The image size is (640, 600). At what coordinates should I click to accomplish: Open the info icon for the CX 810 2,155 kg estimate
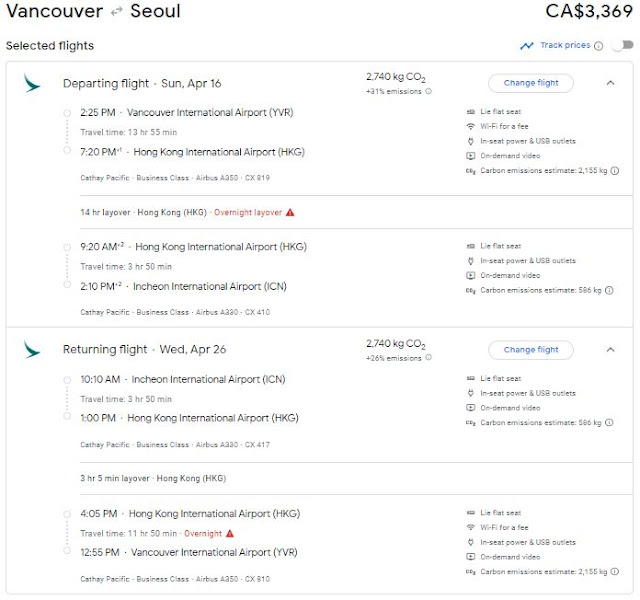coord(615,572)
